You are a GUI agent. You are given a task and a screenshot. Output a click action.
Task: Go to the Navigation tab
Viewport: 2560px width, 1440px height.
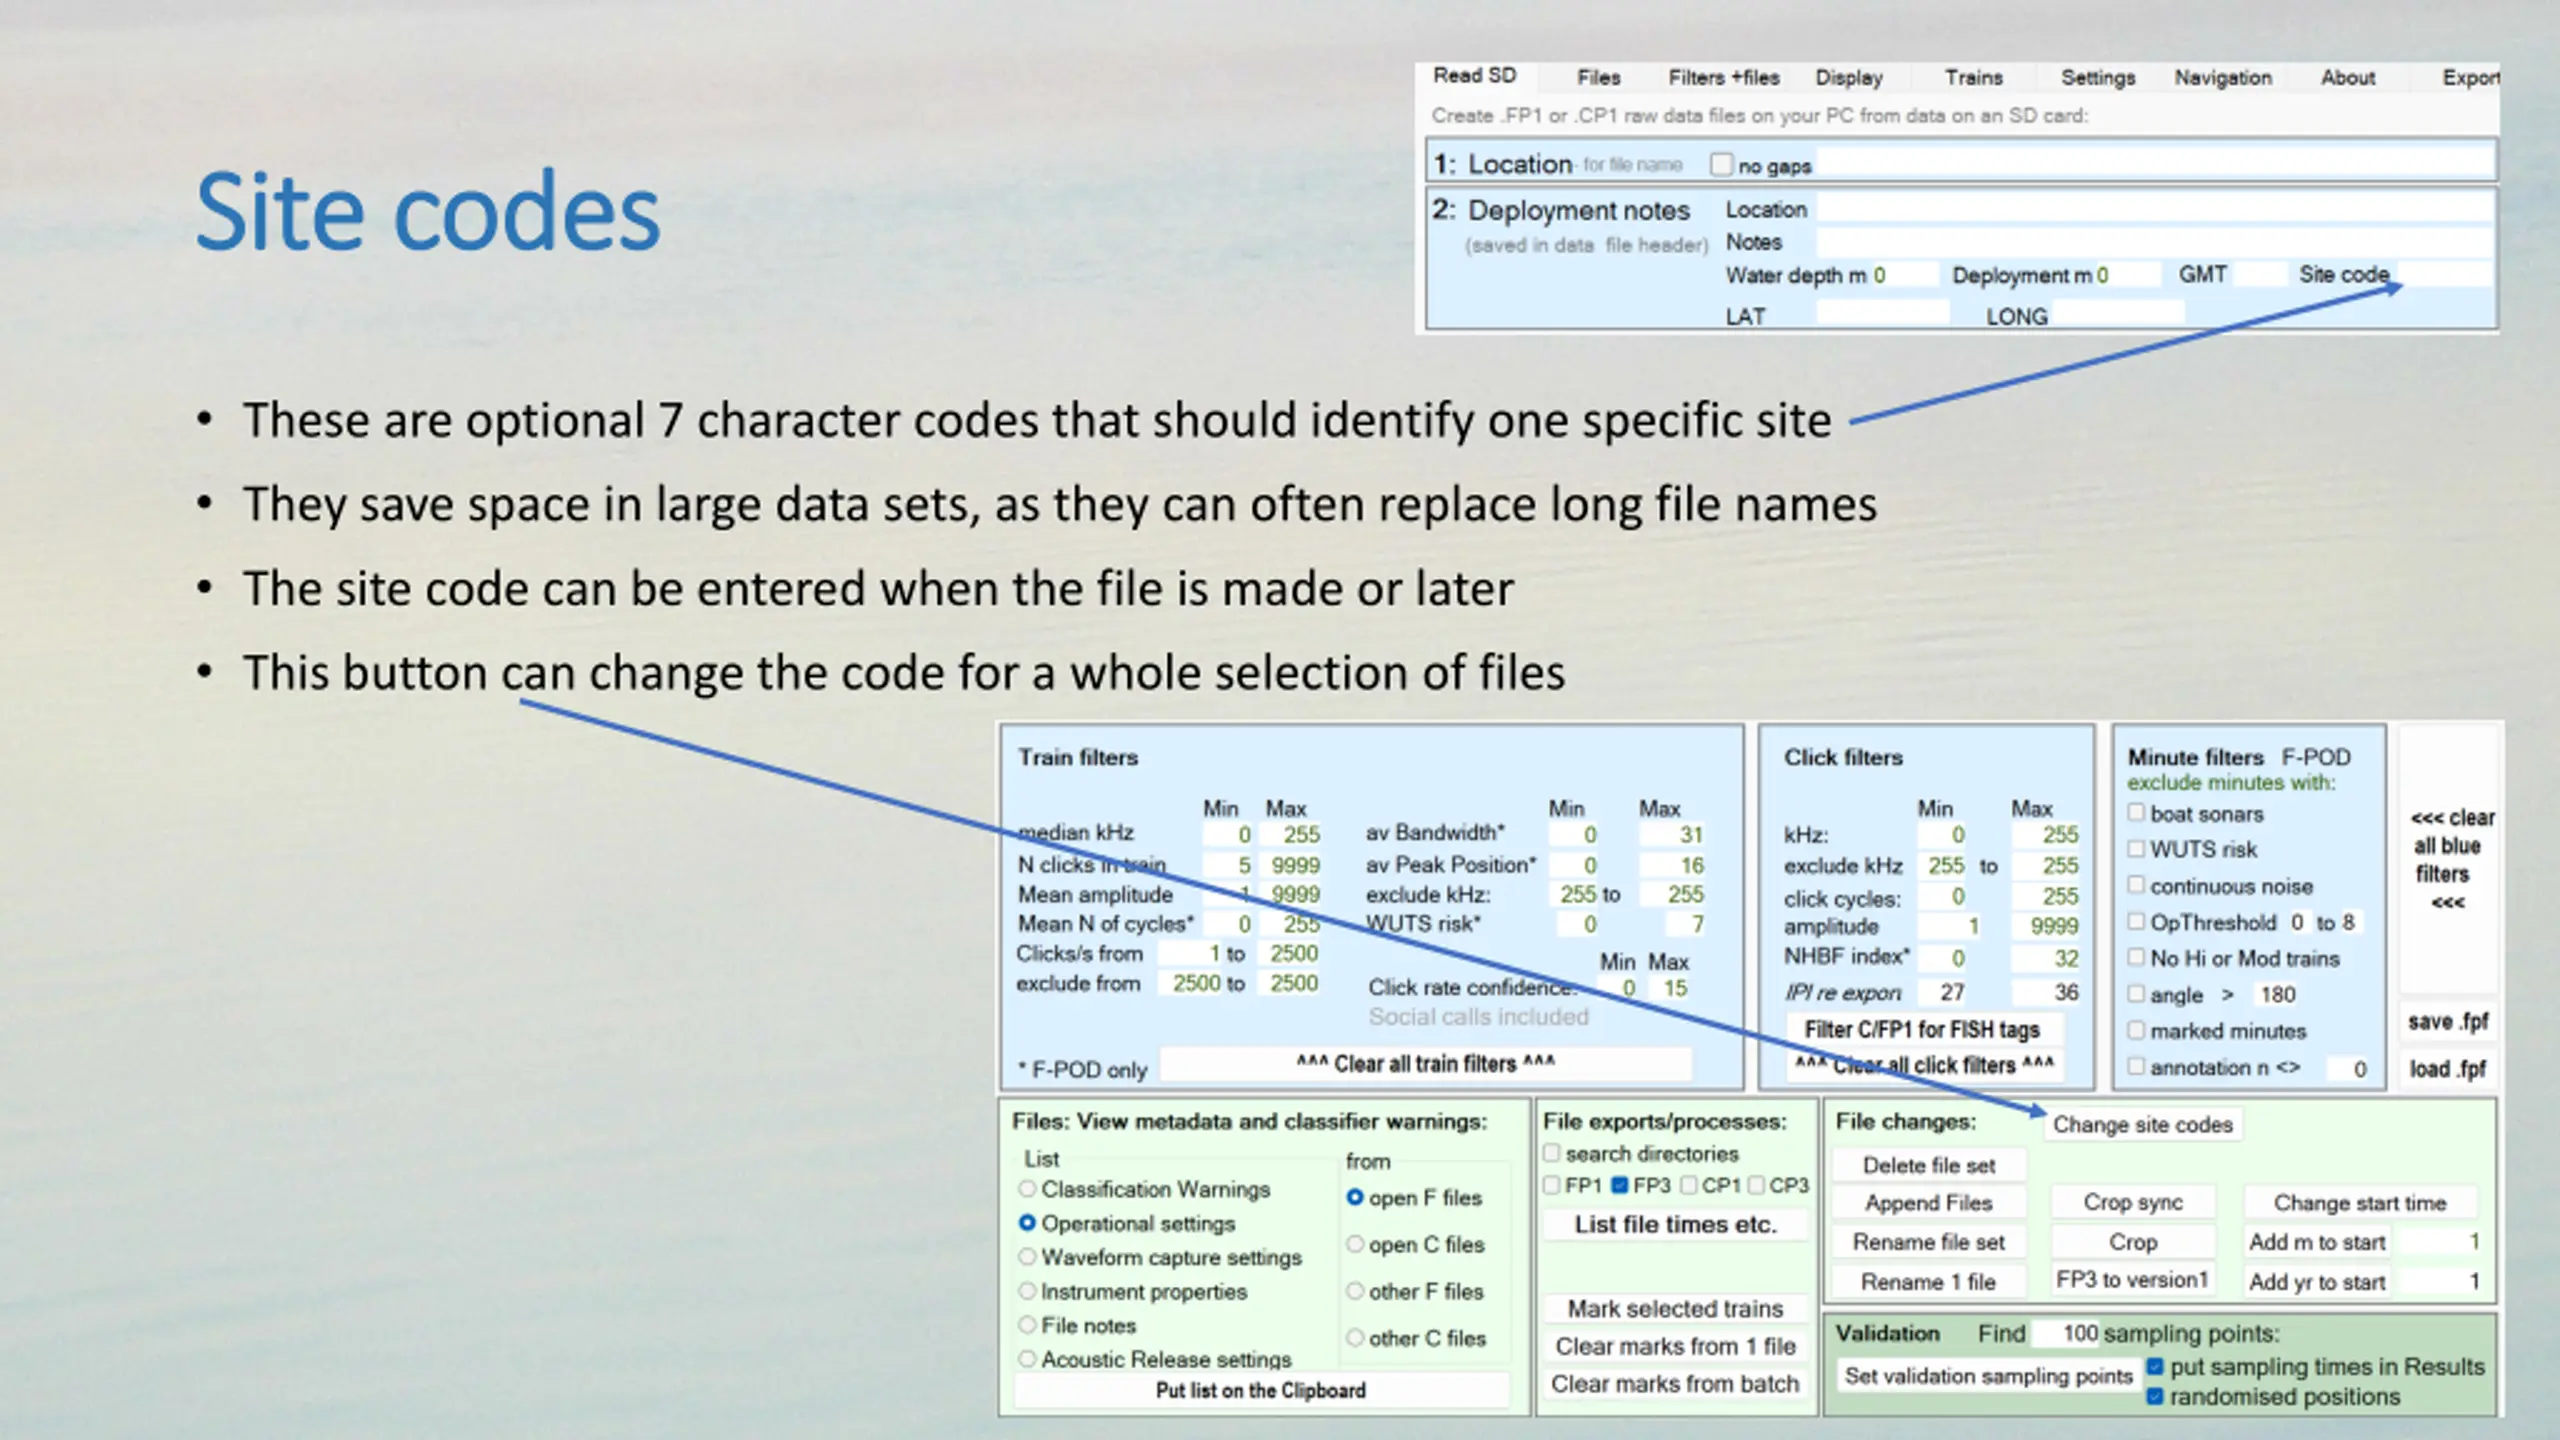(x=2222, y=78)
